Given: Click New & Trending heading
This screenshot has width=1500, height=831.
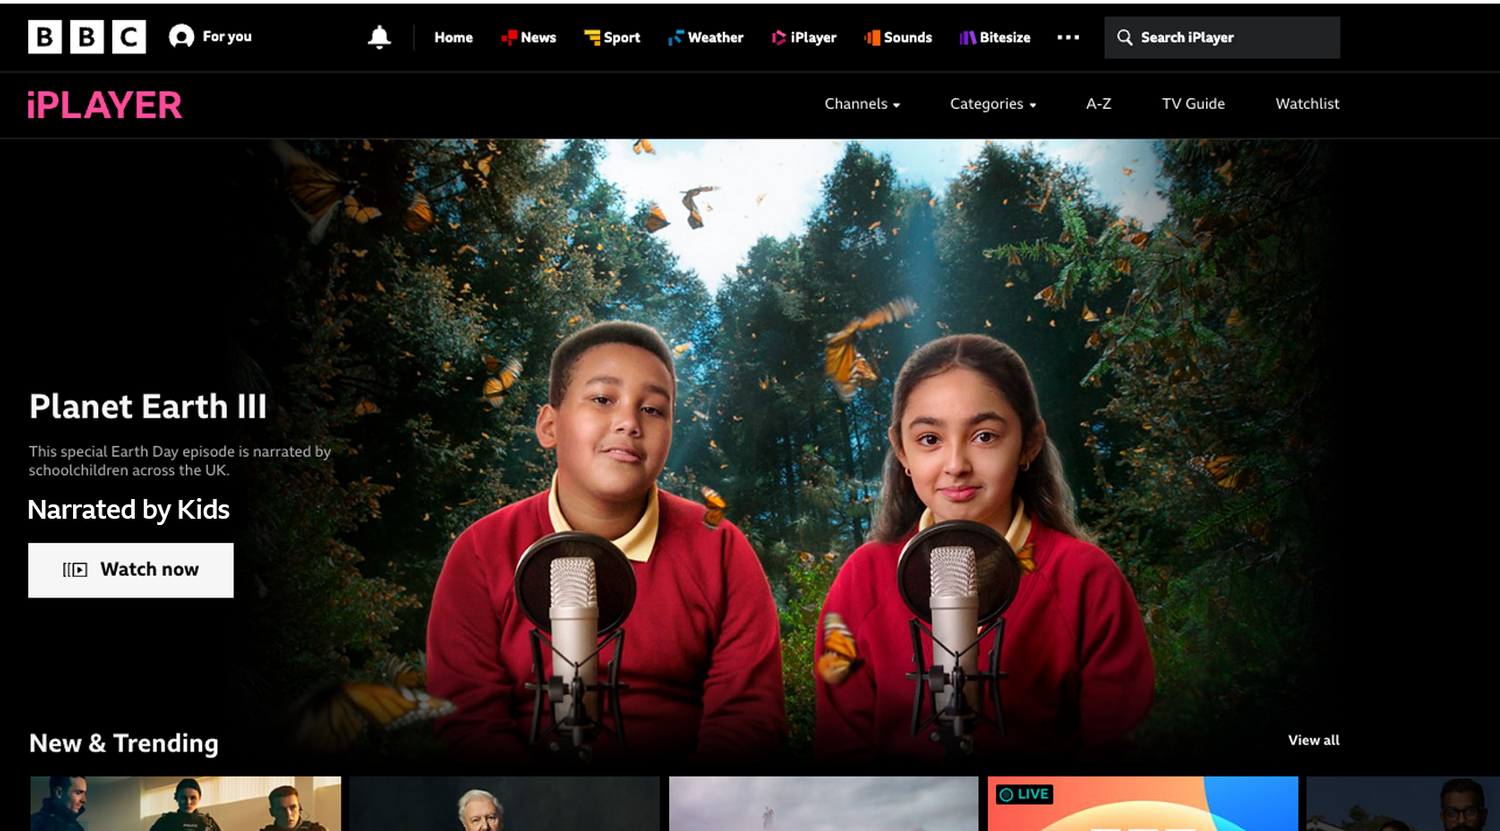Looking at the screenshot, I should (124, 743).
